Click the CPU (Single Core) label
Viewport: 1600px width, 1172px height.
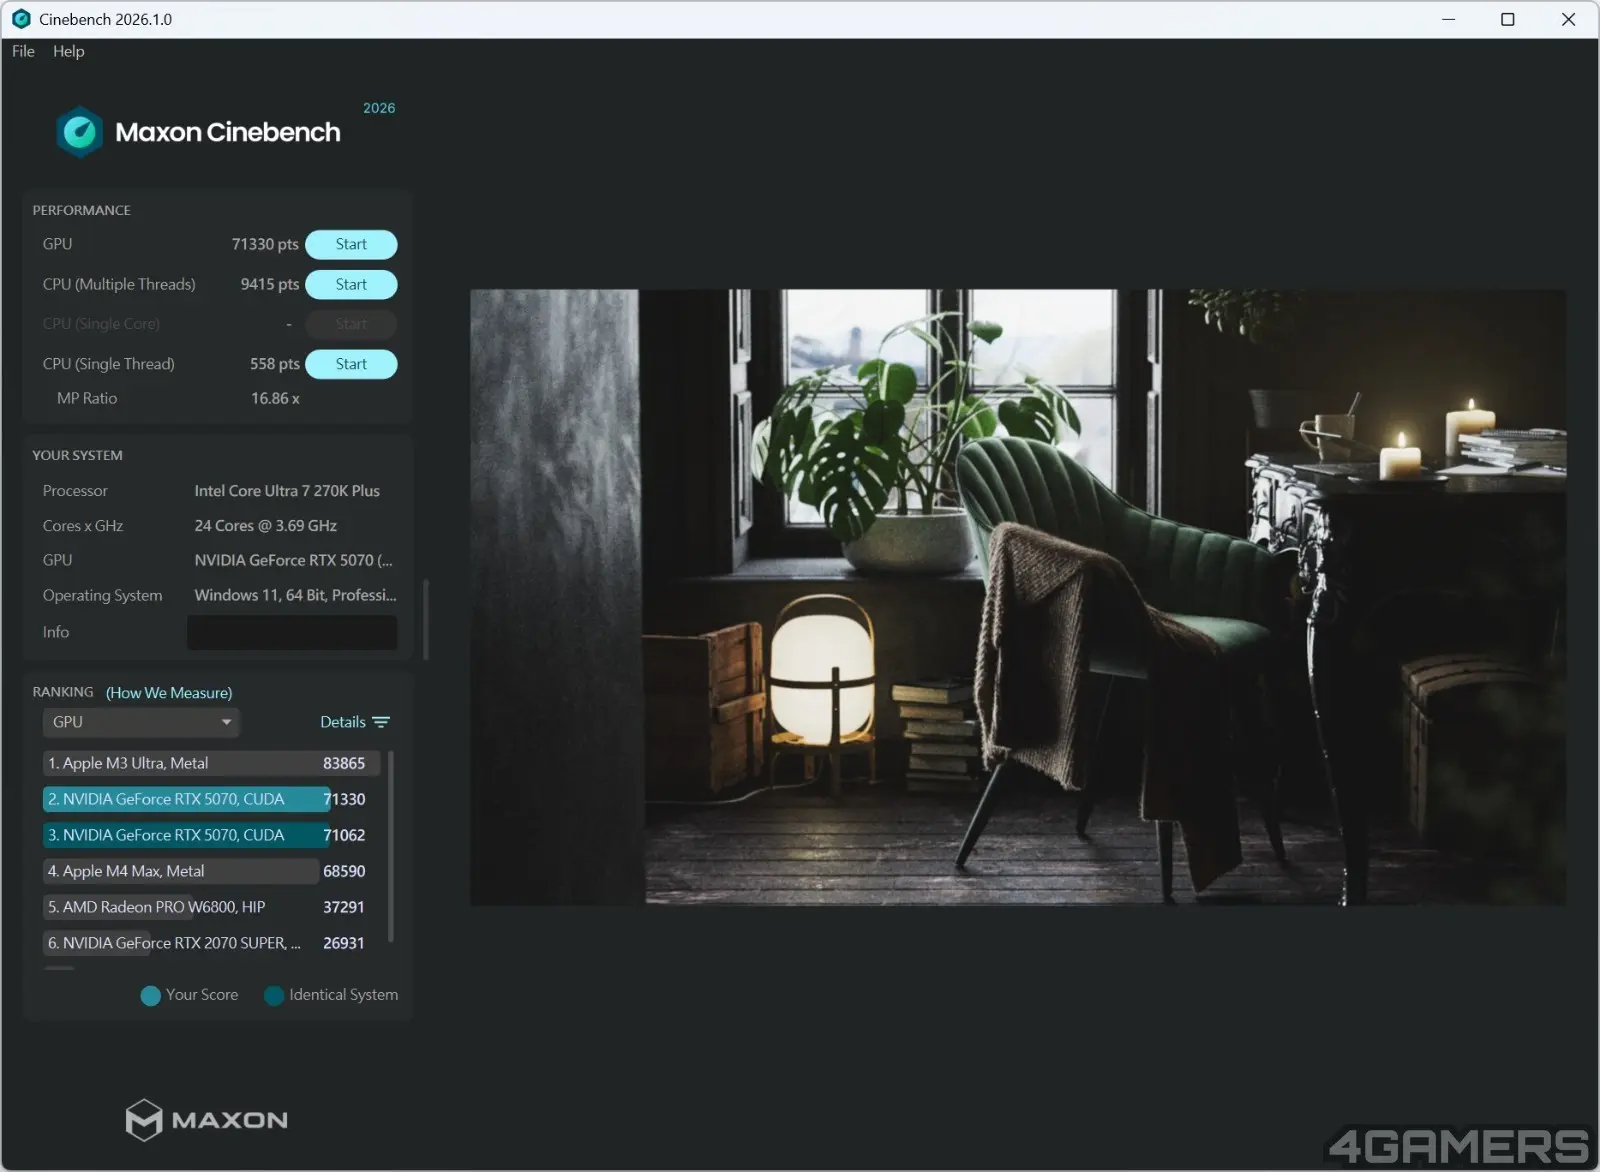click(101, 324)
